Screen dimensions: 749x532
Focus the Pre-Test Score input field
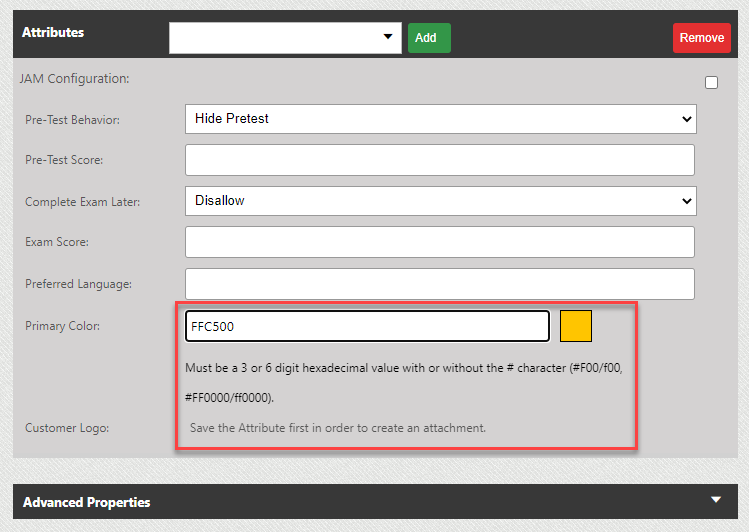coord(440,160)
